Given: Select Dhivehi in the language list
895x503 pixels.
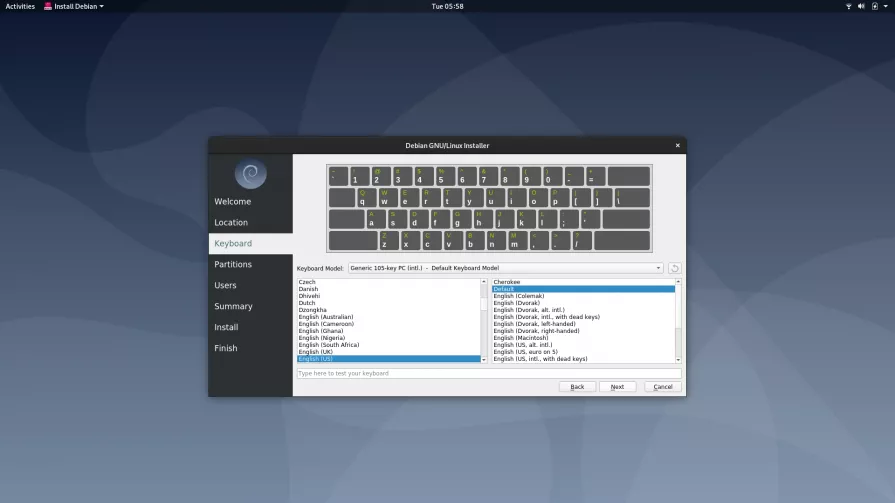Looking at the screenshot, I should point(389,296).
